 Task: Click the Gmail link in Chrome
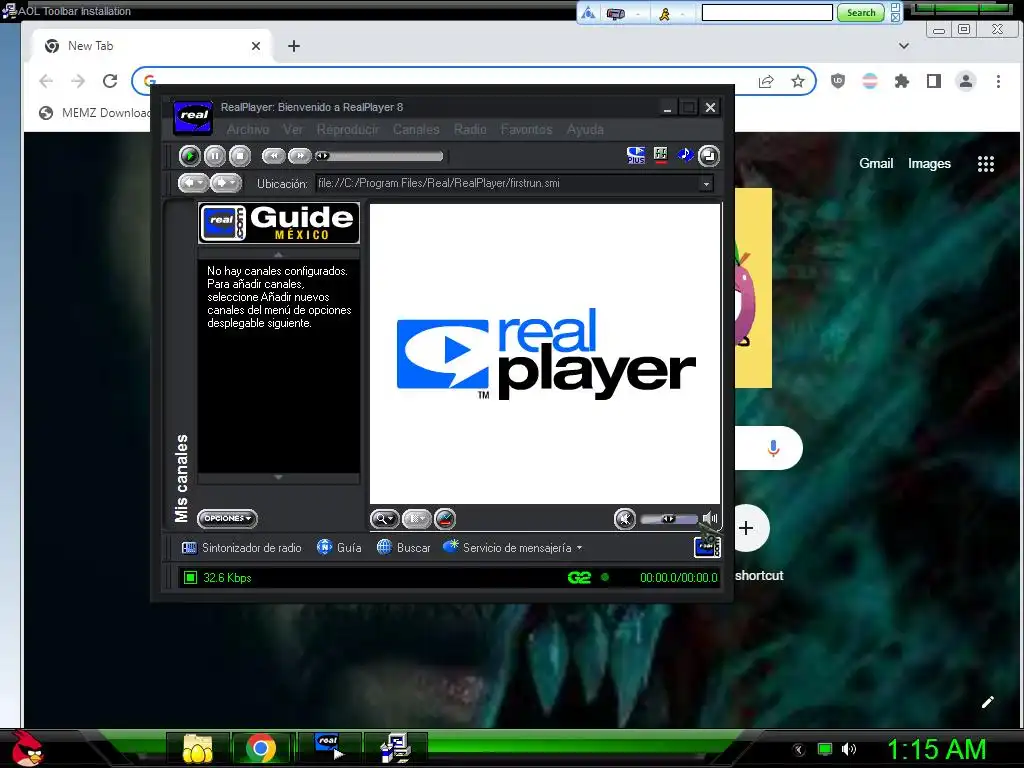tap(876, 163)
